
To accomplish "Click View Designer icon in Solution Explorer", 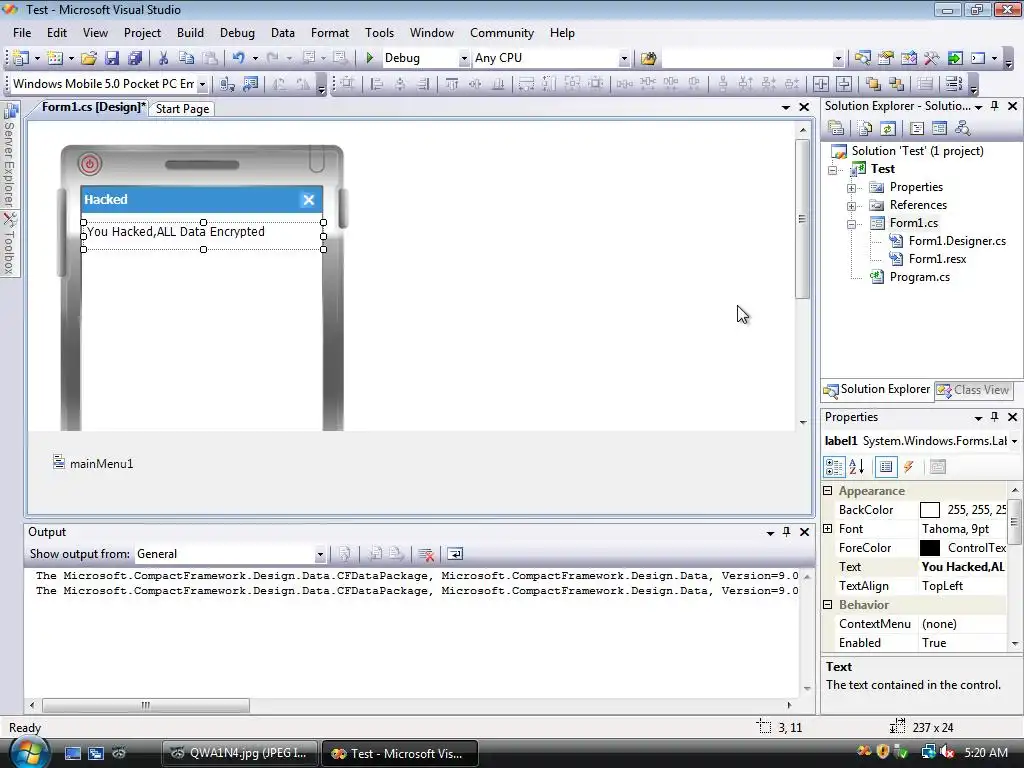I will pyautogui.click(x=939, y=129).
